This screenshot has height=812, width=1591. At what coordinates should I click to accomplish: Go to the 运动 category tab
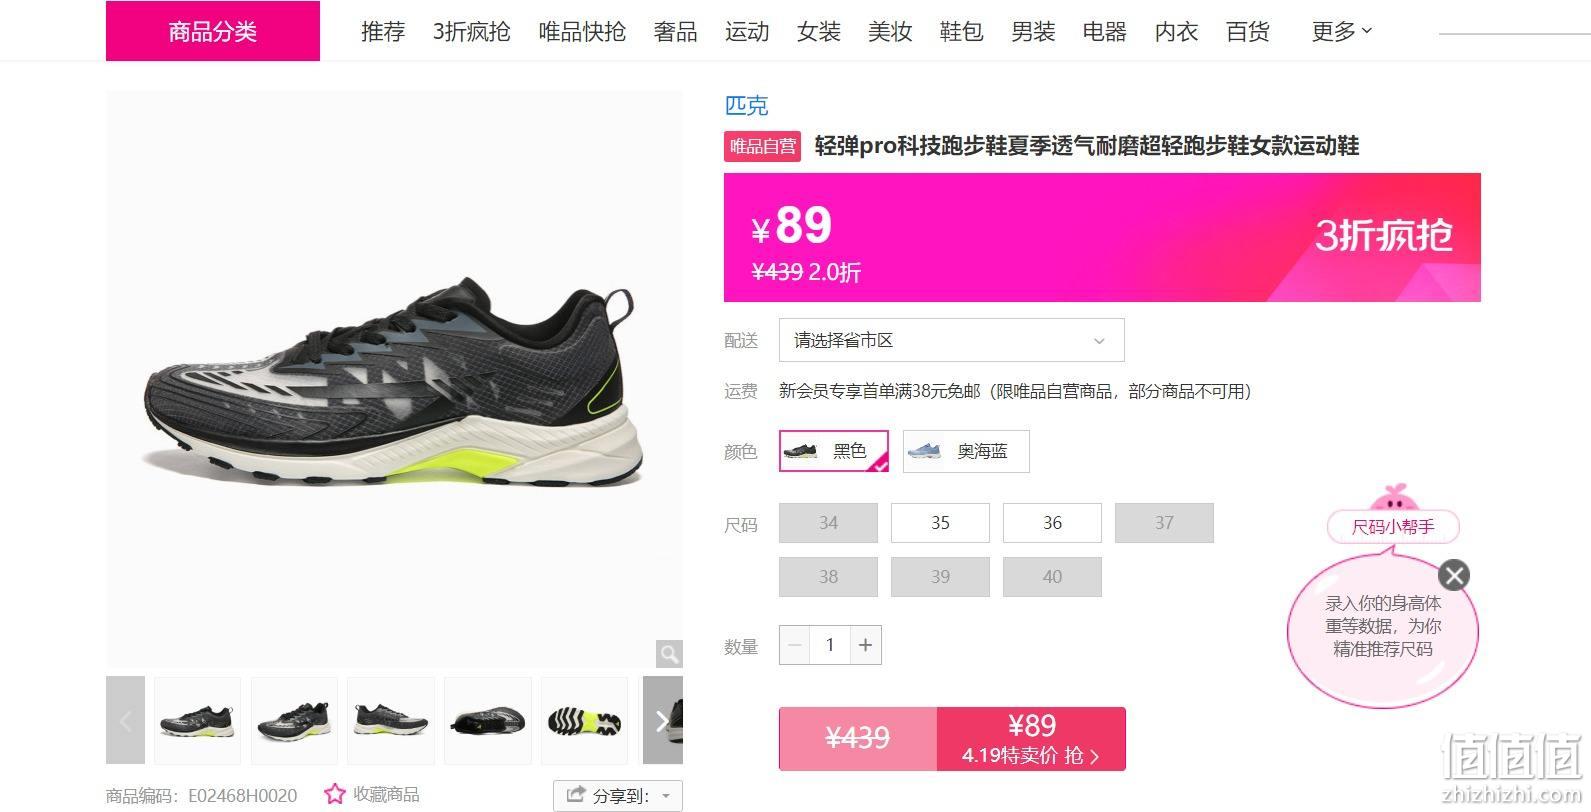click(747, 32)
